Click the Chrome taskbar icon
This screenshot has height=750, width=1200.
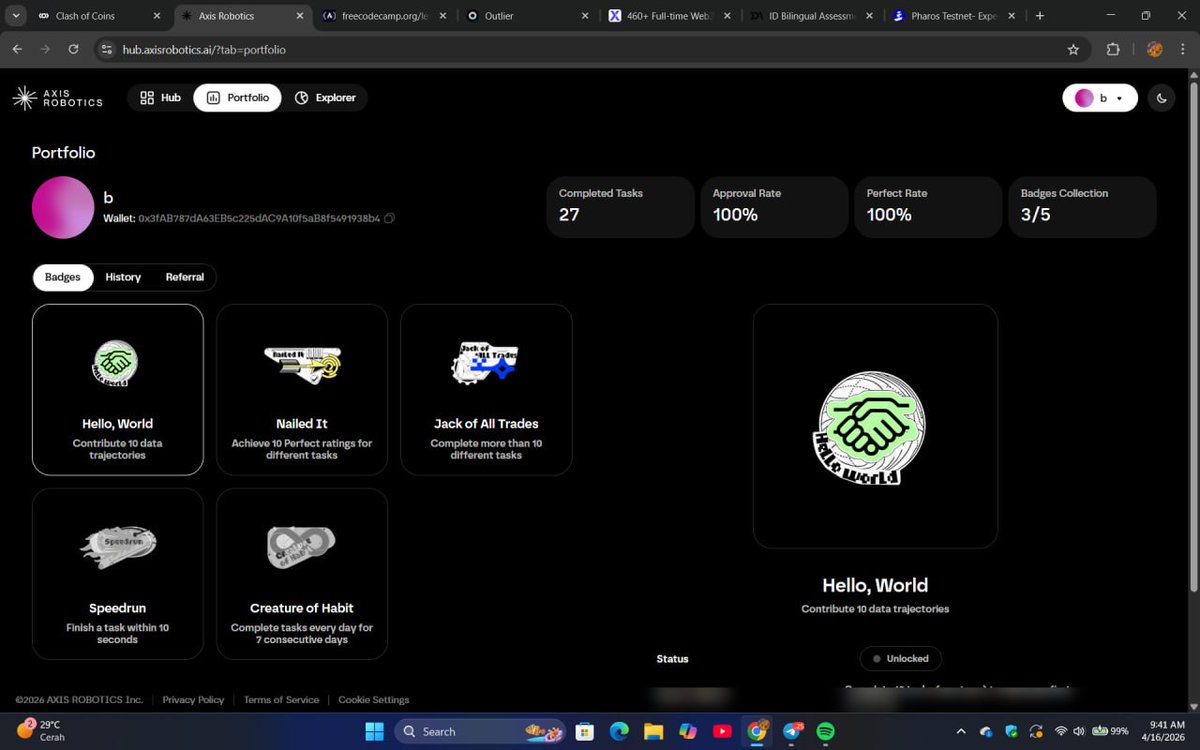tap(757, 731)
